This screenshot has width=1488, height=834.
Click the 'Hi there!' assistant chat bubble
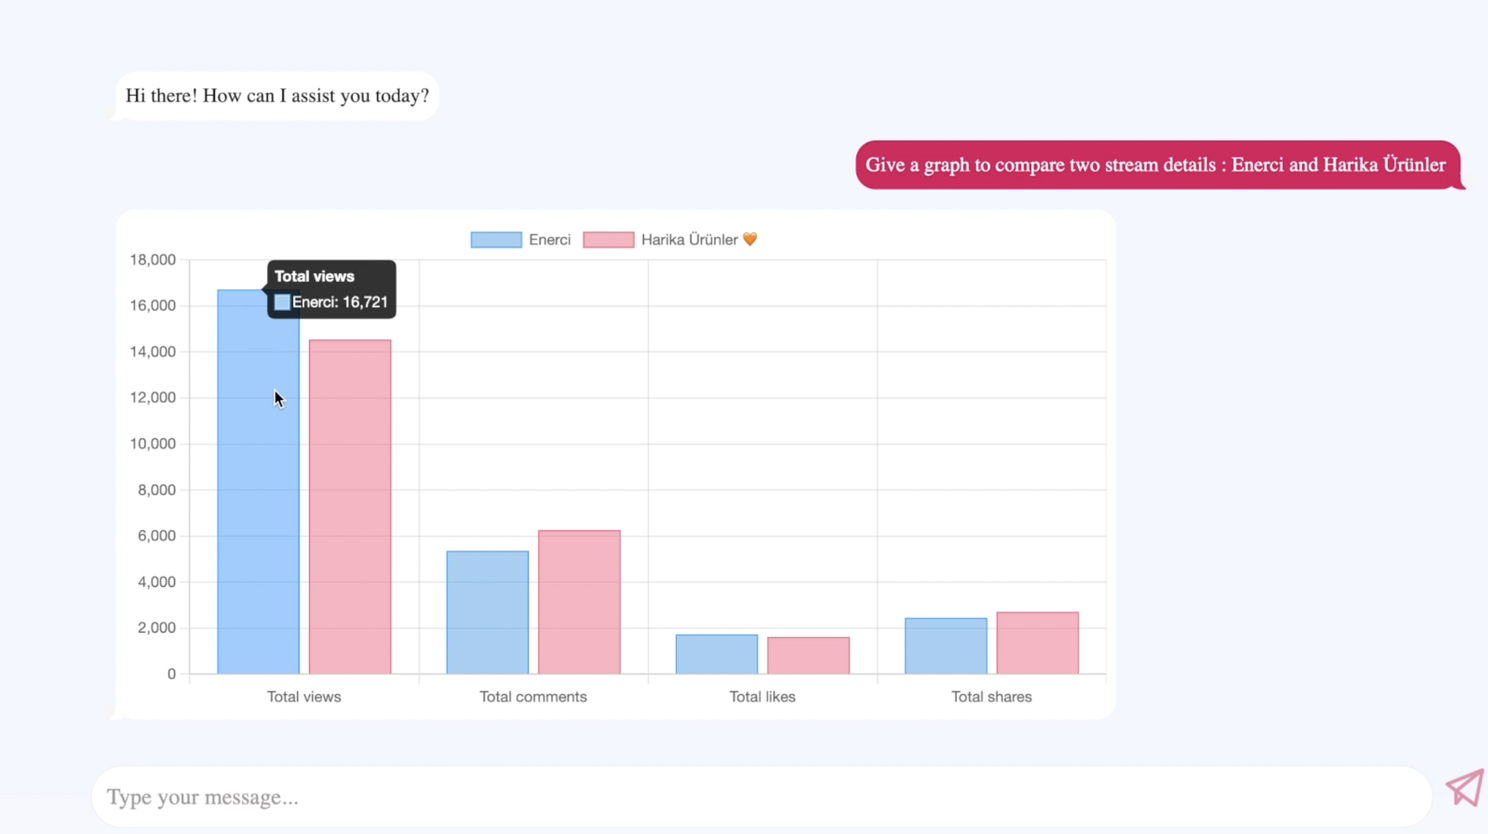(x=276, y=95)
